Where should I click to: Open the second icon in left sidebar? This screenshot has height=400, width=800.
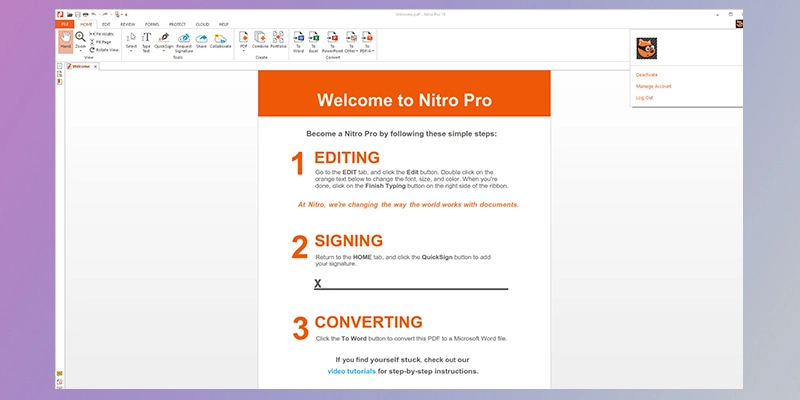coord(60,74)
